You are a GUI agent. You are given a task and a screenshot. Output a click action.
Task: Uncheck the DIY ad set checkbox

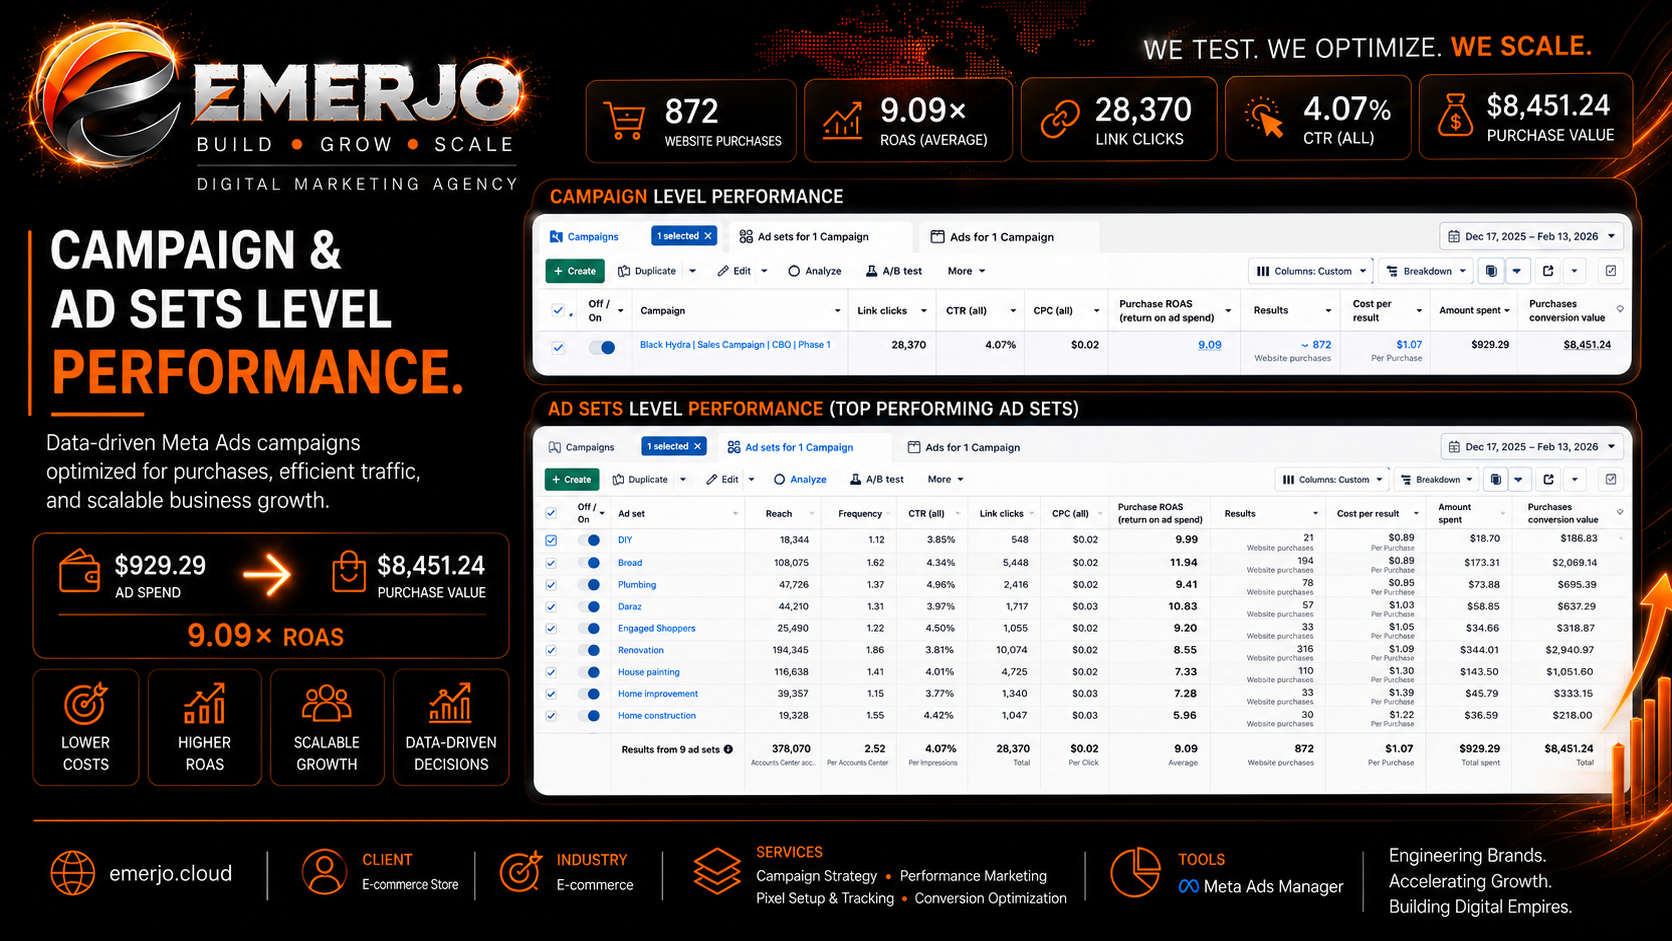[x=551, y=540]
